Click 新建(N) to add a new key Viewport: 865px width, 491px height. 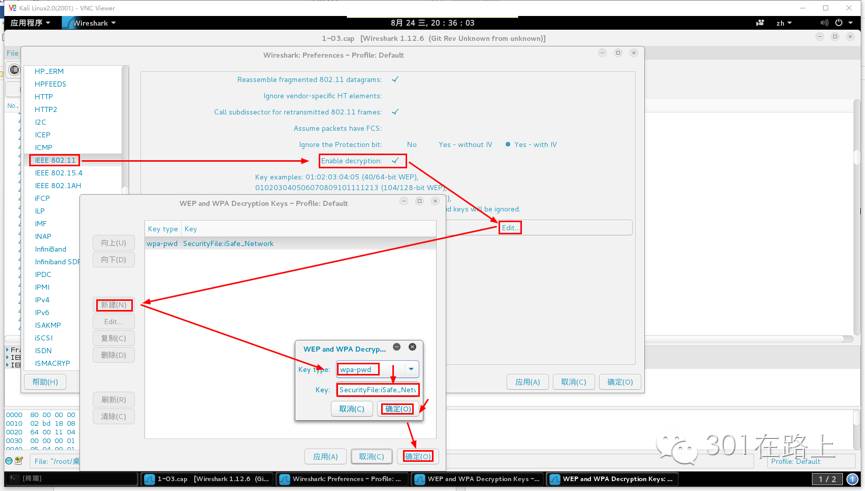(114, 305)
